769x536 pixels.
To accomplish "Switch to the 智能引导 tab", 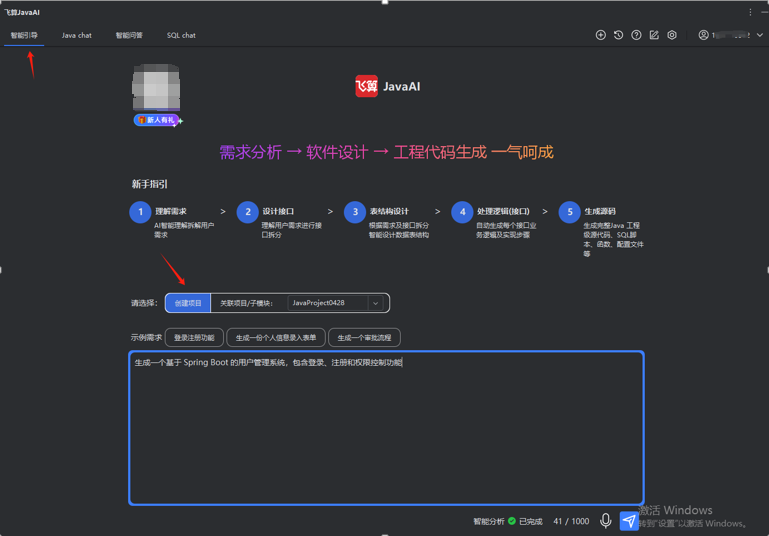I will (24, 35).
